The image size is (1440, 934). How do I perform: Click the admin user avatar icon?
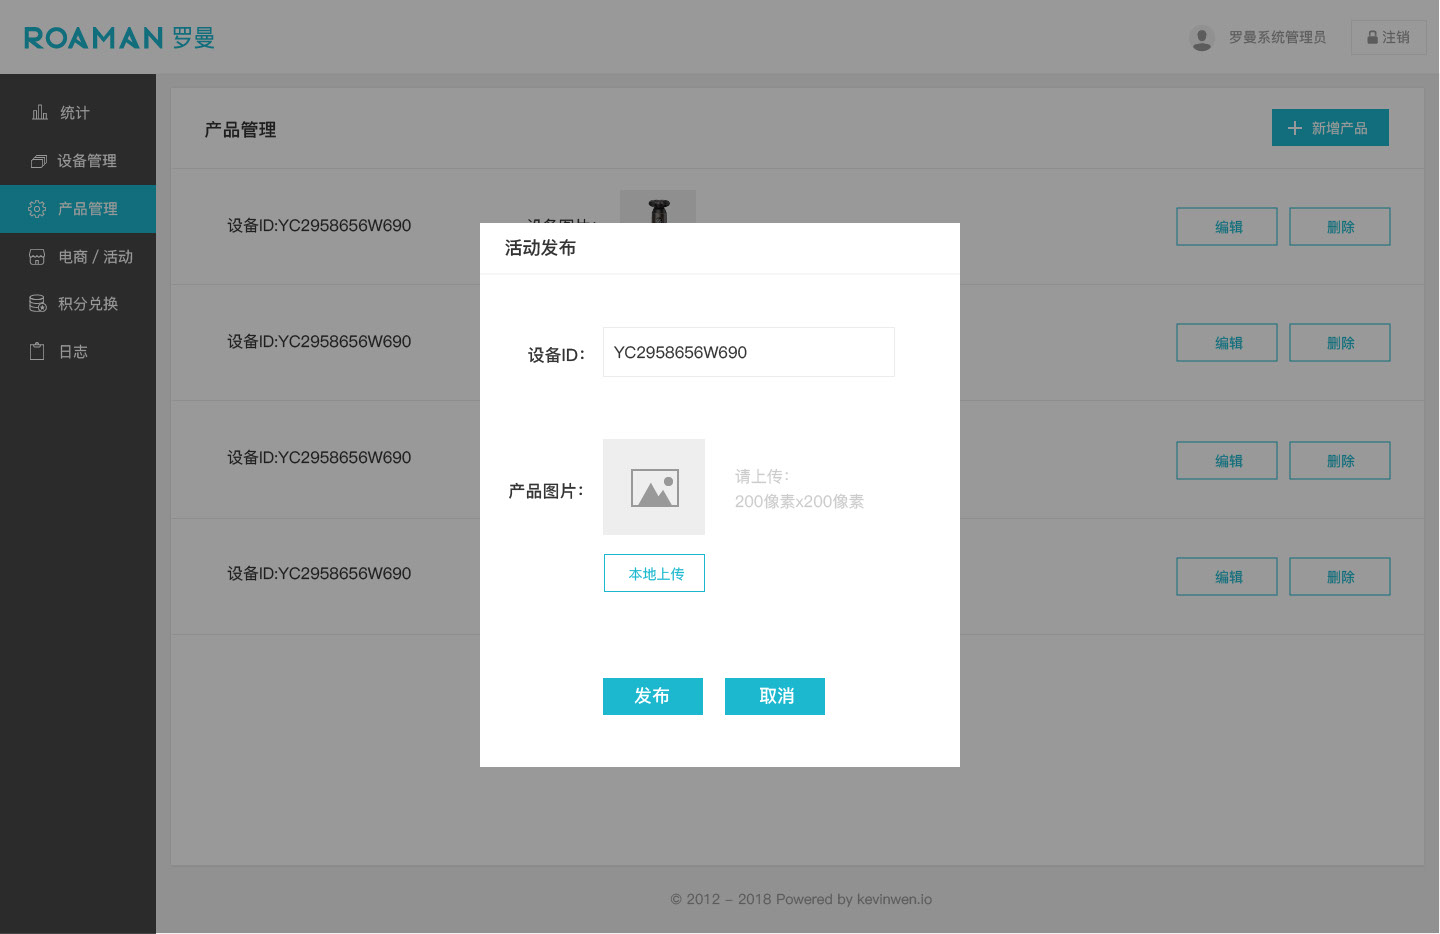click(1202, 38)
